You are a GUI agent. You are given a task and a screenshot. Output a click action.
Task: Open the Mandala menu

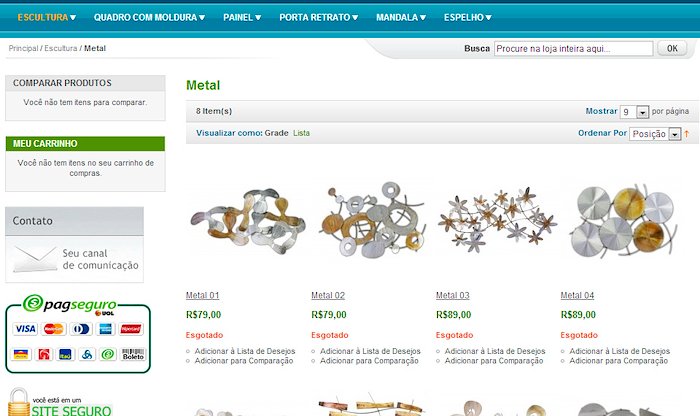401,17
